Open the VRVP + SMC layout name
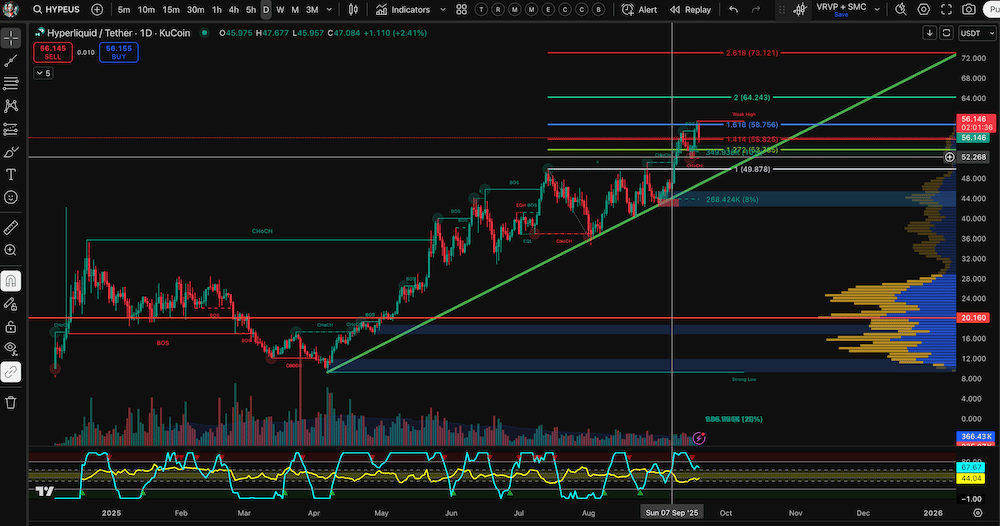The image size is (1000, 526). click(x=841, y=6)
